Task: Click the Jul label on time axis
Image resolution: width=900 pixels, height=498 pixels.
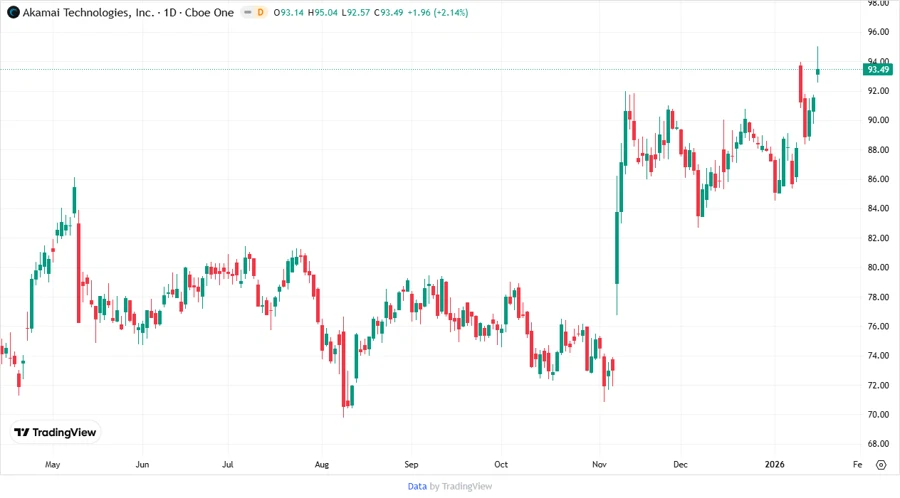Action: pyautogui.click(x=228, y=465)
